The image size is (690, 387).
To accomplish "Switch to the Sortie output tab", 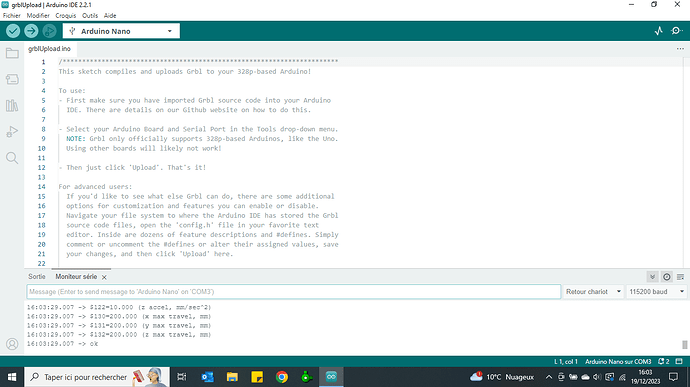I will pos(37,276).
